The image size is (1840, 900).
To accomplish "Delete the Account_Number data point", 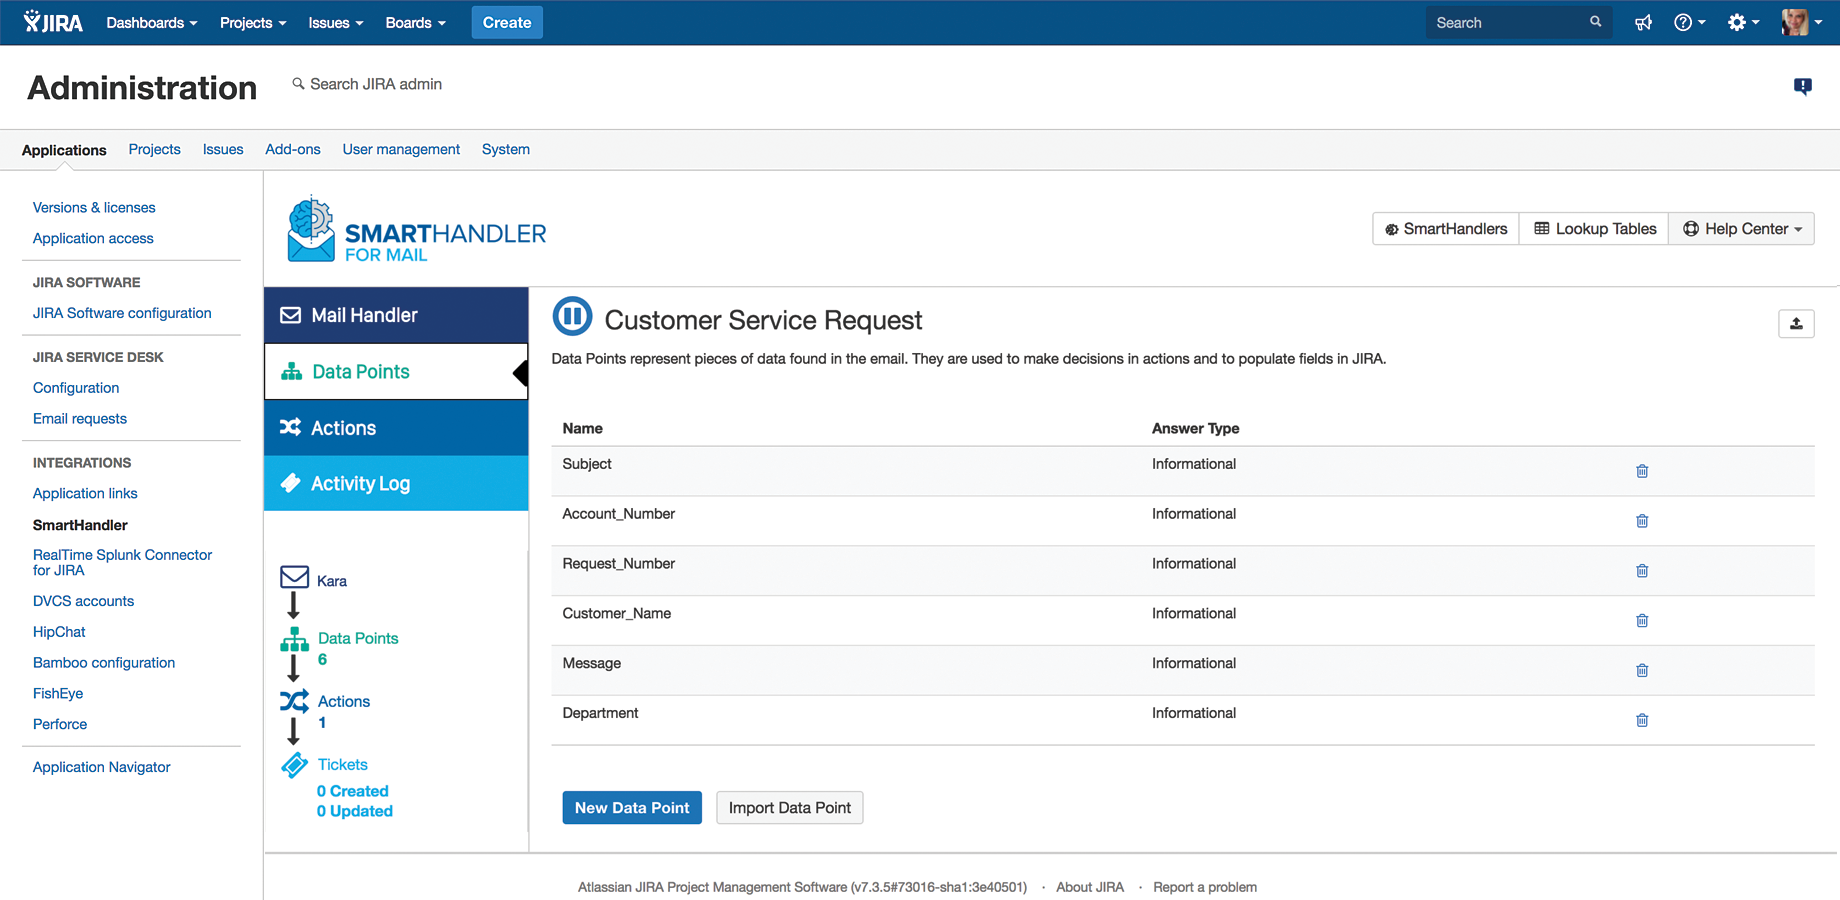I will coord(1642,521).
